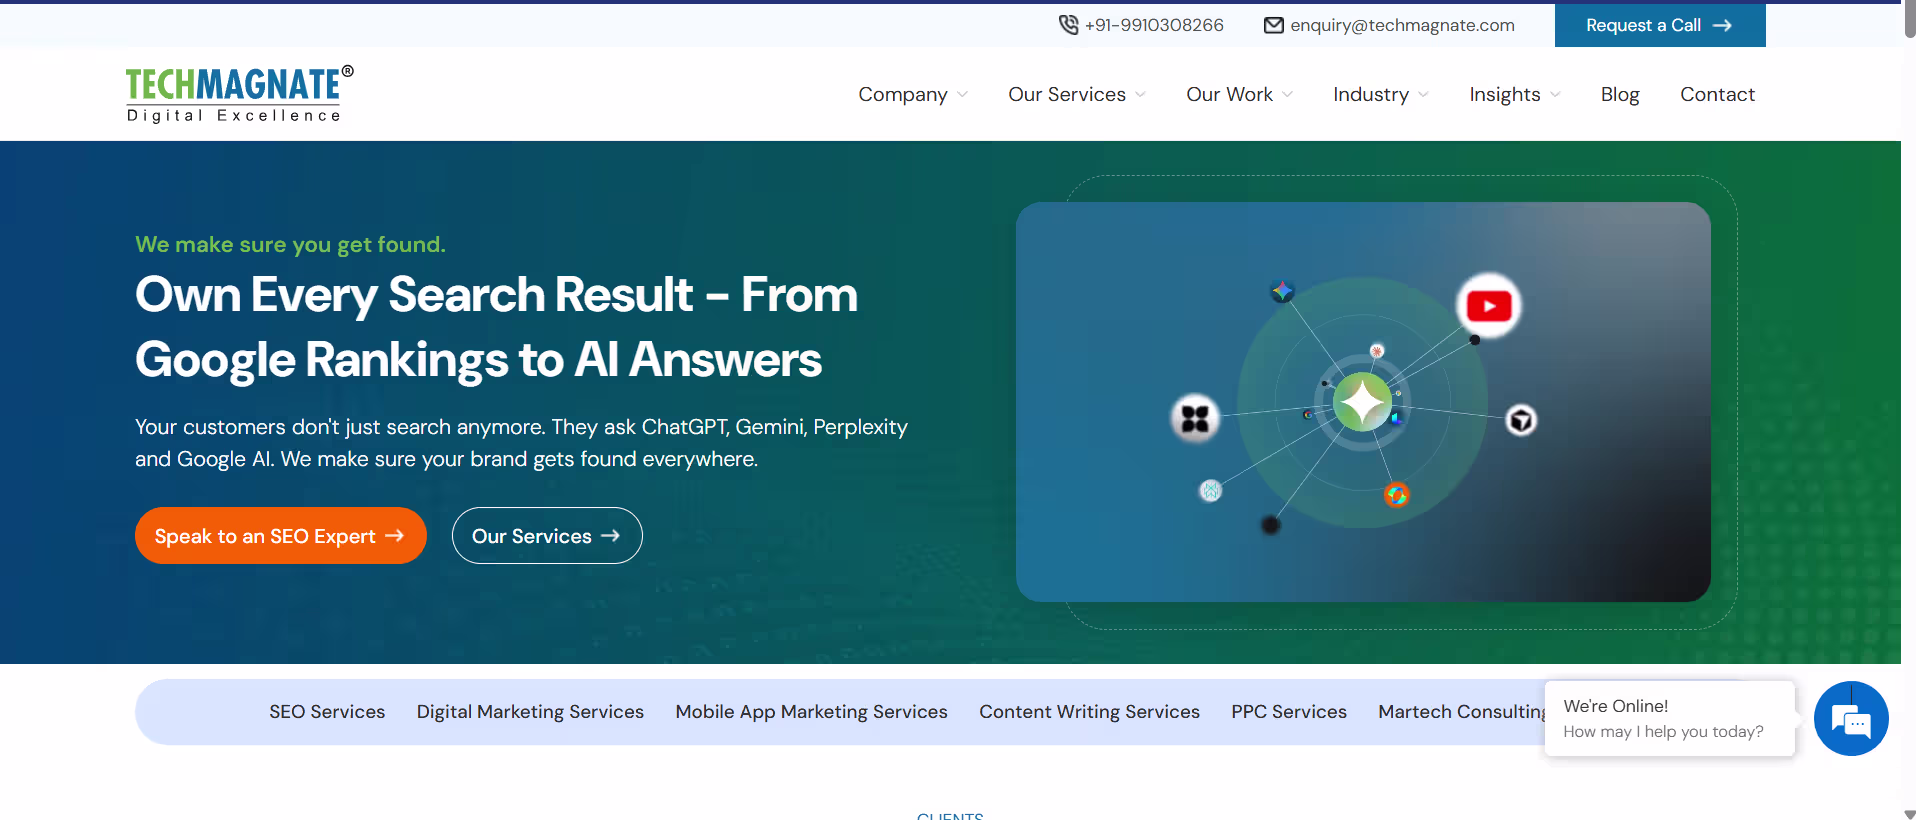Open Digital Marketing Services link
Screen dimensions: 1916x820
pos(530,712)
